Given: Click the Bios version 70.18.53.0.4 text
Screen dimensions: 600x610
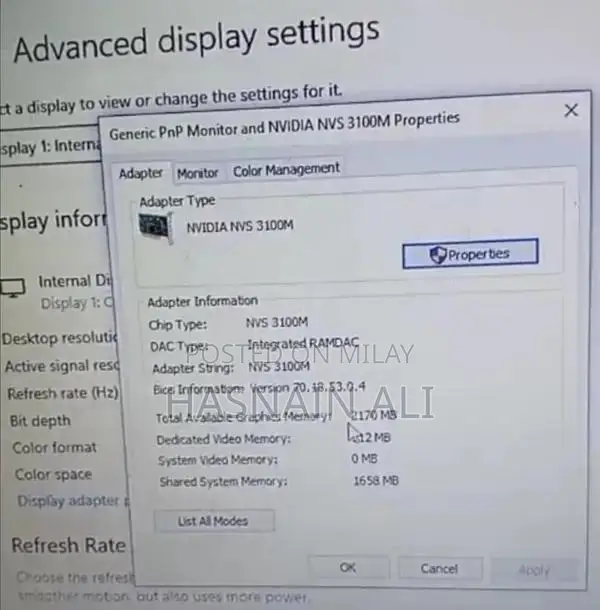Looking at the screenshot, I should pyautogui.click(x=308, y=387).
